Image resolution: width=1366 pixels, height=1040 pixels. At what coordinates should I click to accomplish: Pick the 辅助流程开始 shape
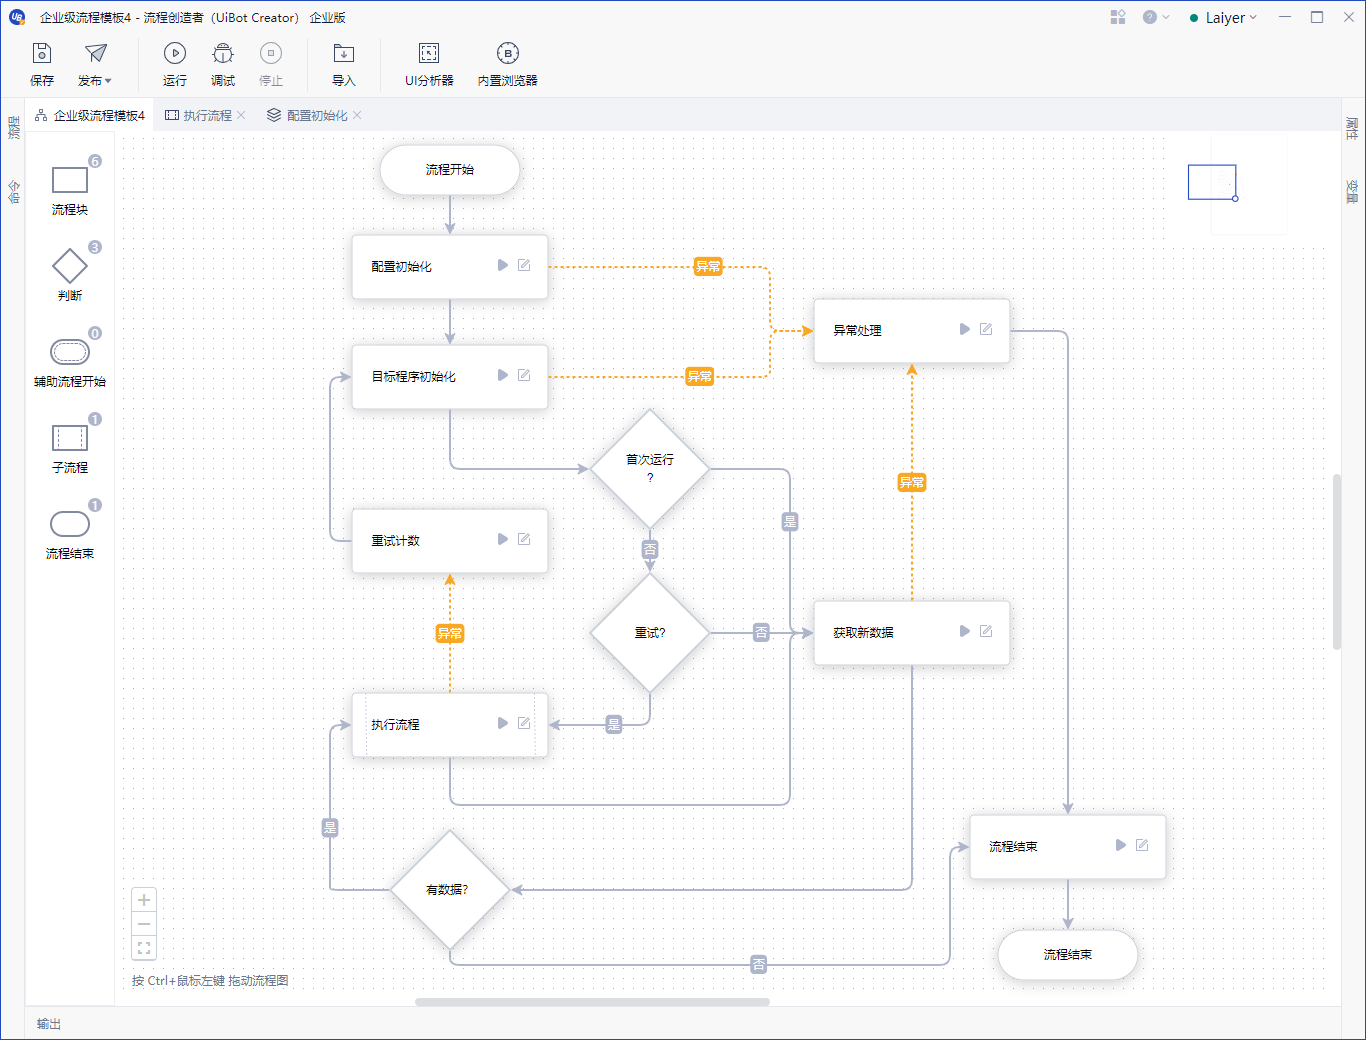coord(70,352)
